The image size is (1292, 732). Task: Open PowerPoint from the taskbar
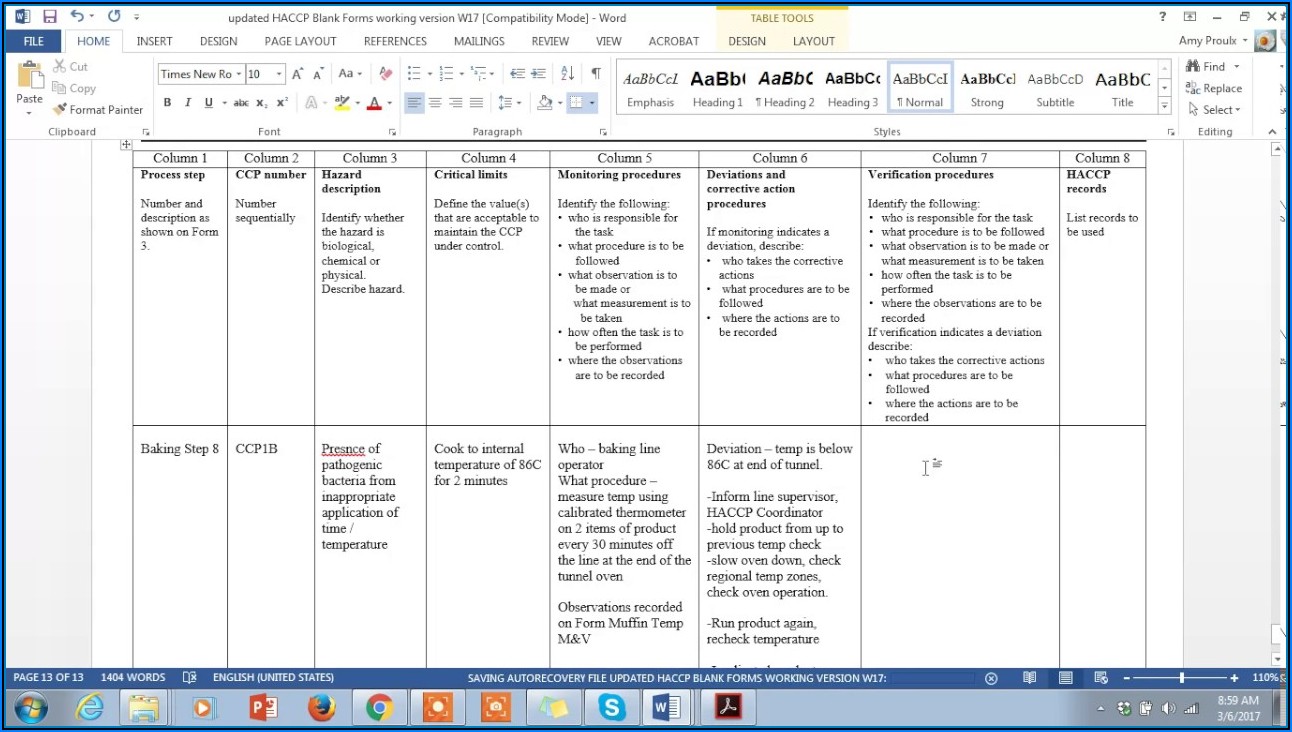point(263,708)
